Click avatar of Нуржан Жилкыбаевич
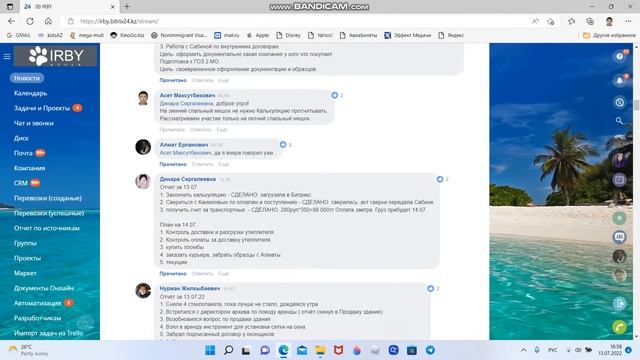 coord(143,291)
